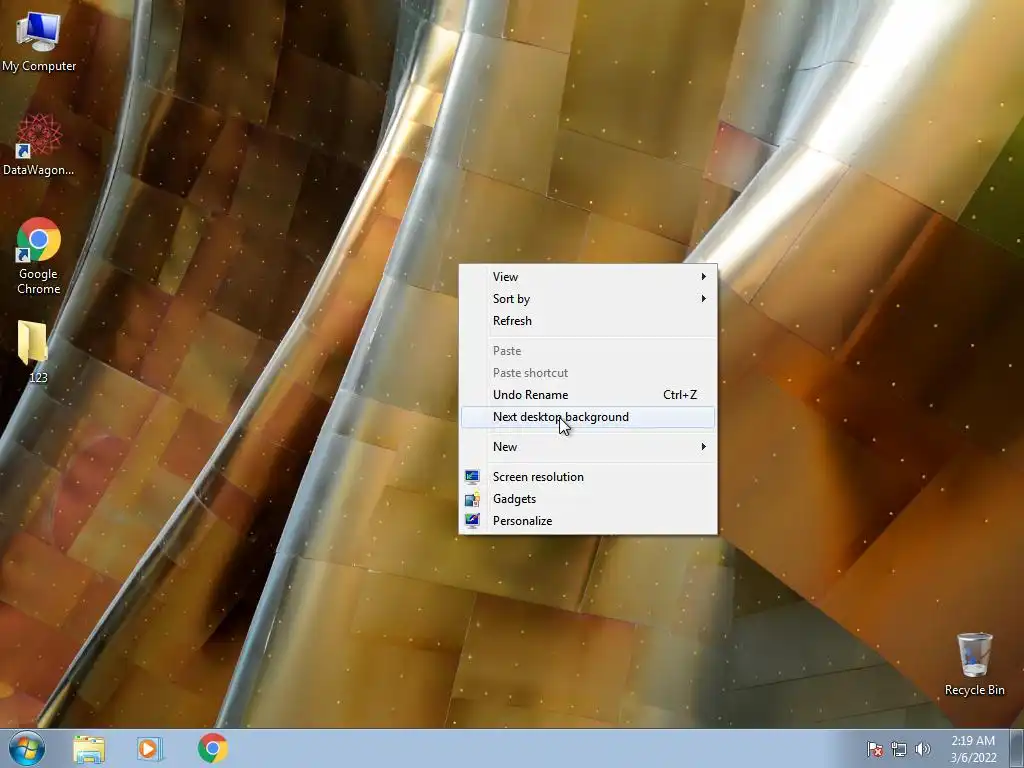
Task: Click the 3/6/2022 date text
Action: point(973,758)
